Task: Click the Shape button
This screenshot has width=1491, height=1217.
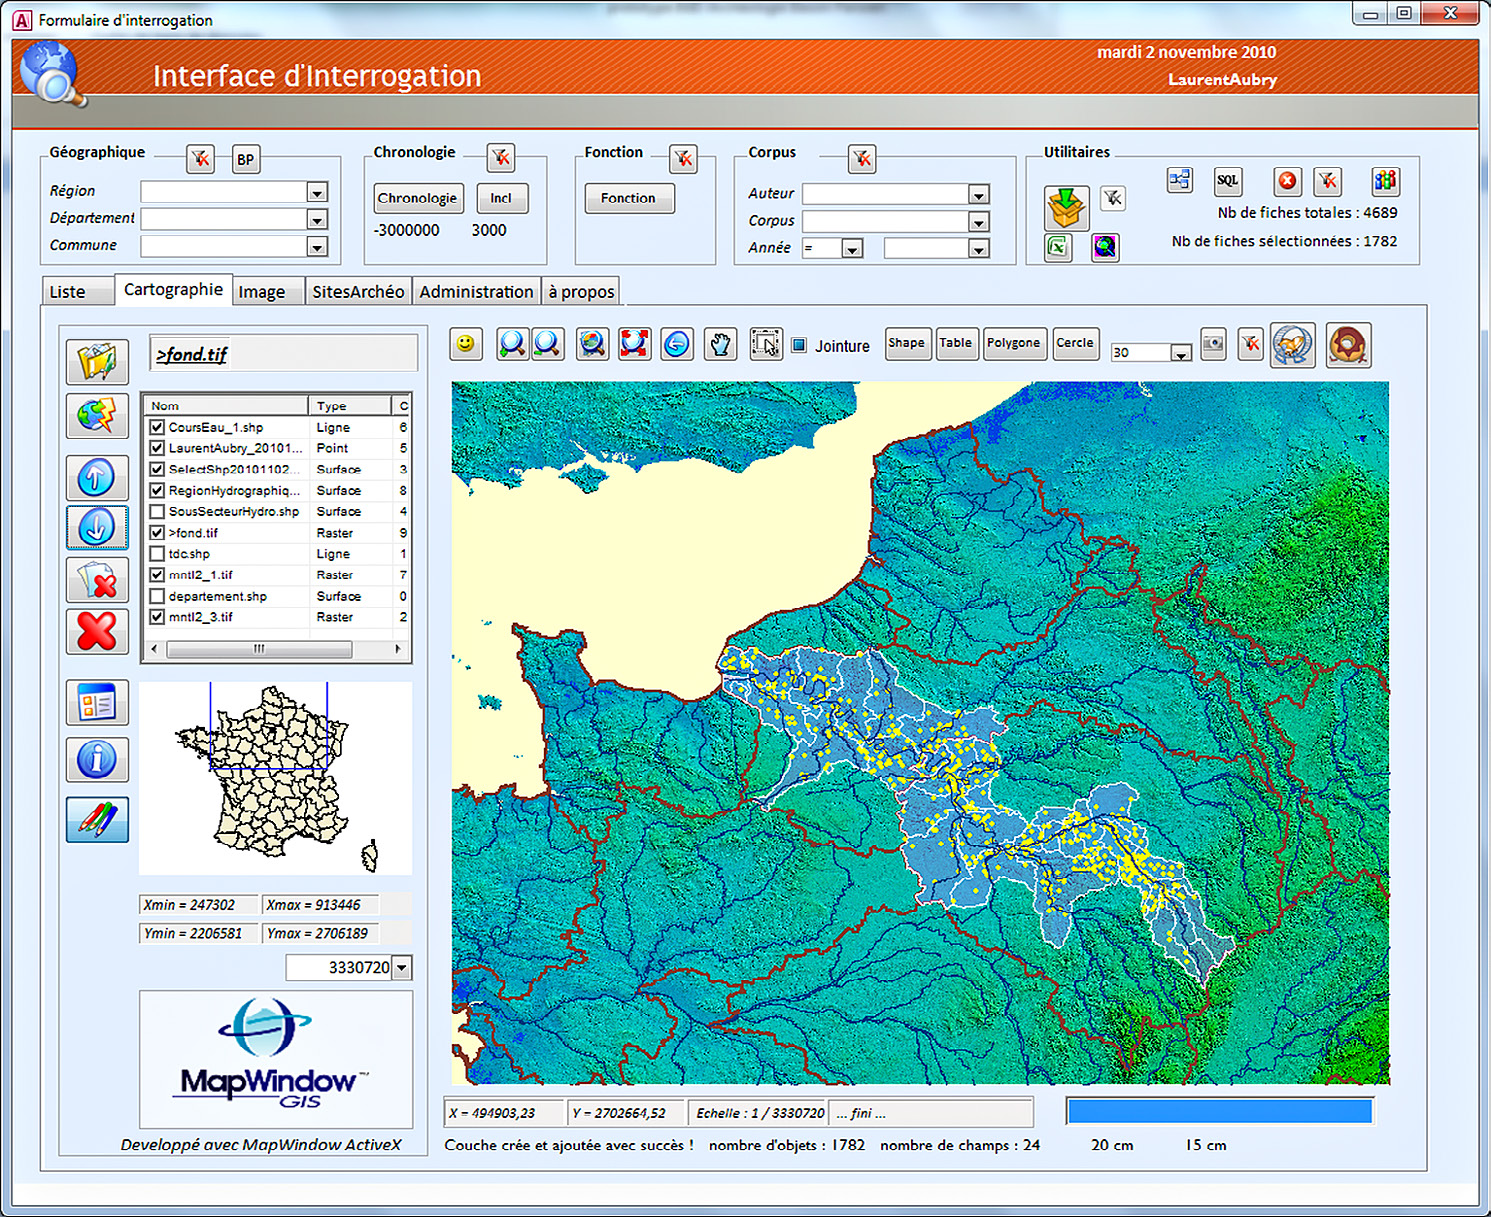Action: click(907, 343)
